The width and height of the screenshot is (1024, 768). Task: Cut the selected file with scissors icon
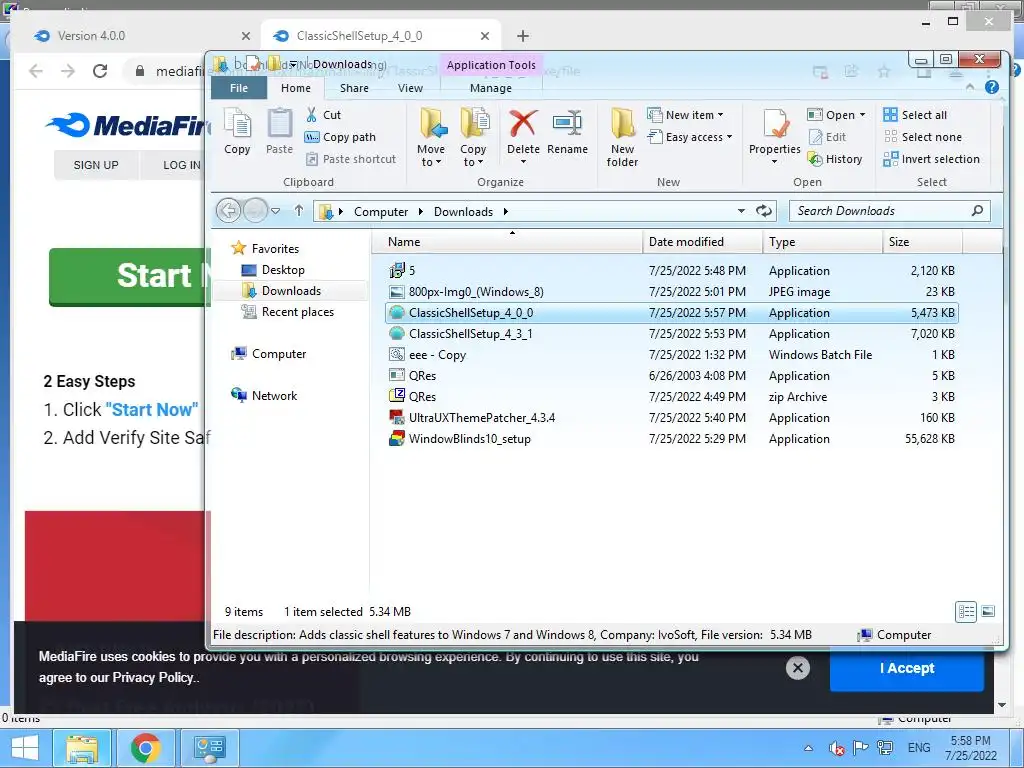tap(323, 115)
